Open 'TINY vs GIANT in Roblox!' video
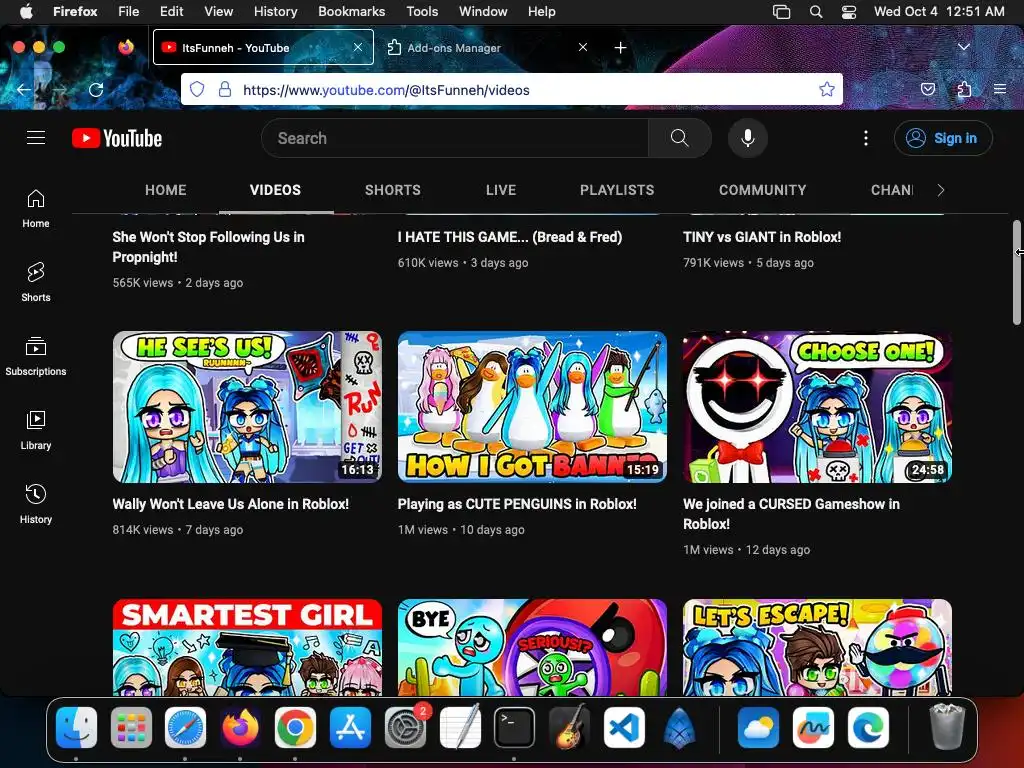This screenshot has height=768, width=1024. [761, 237]
